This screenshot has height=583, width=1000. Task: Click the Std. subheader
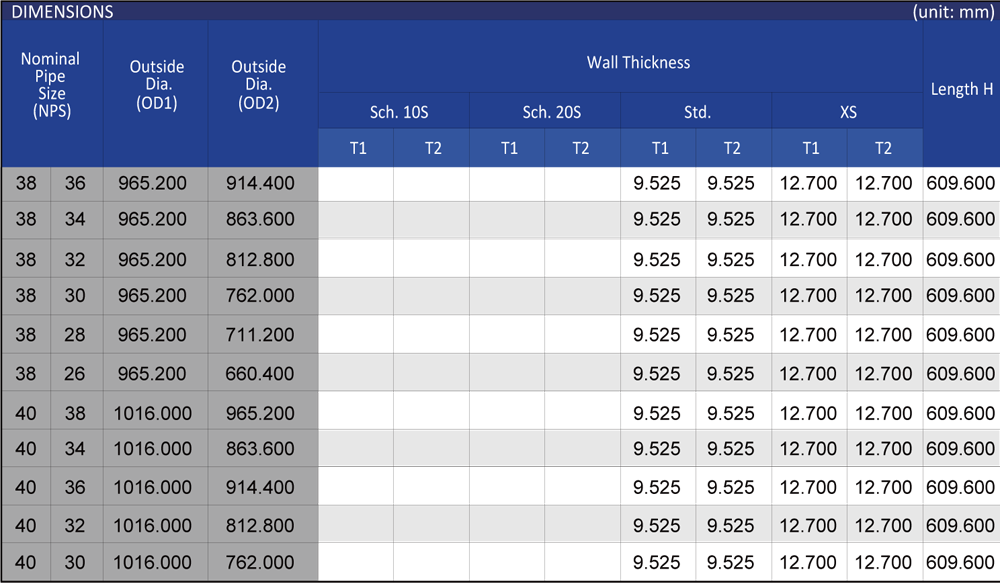(x=697, y=113)
